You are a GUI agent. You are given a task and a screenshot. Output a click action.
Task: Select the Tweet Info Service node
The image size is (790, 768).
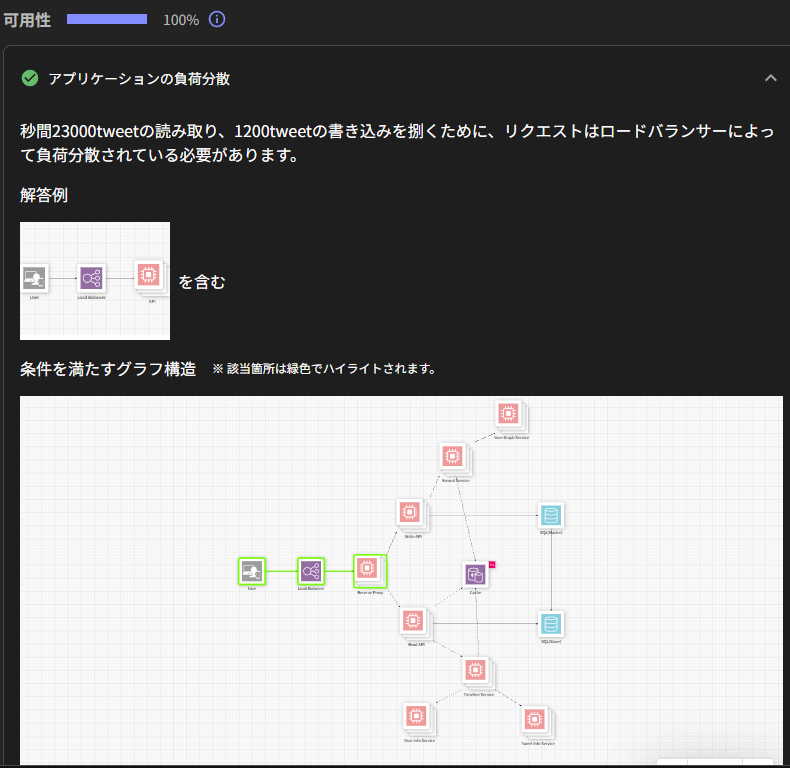coord(536,721)
